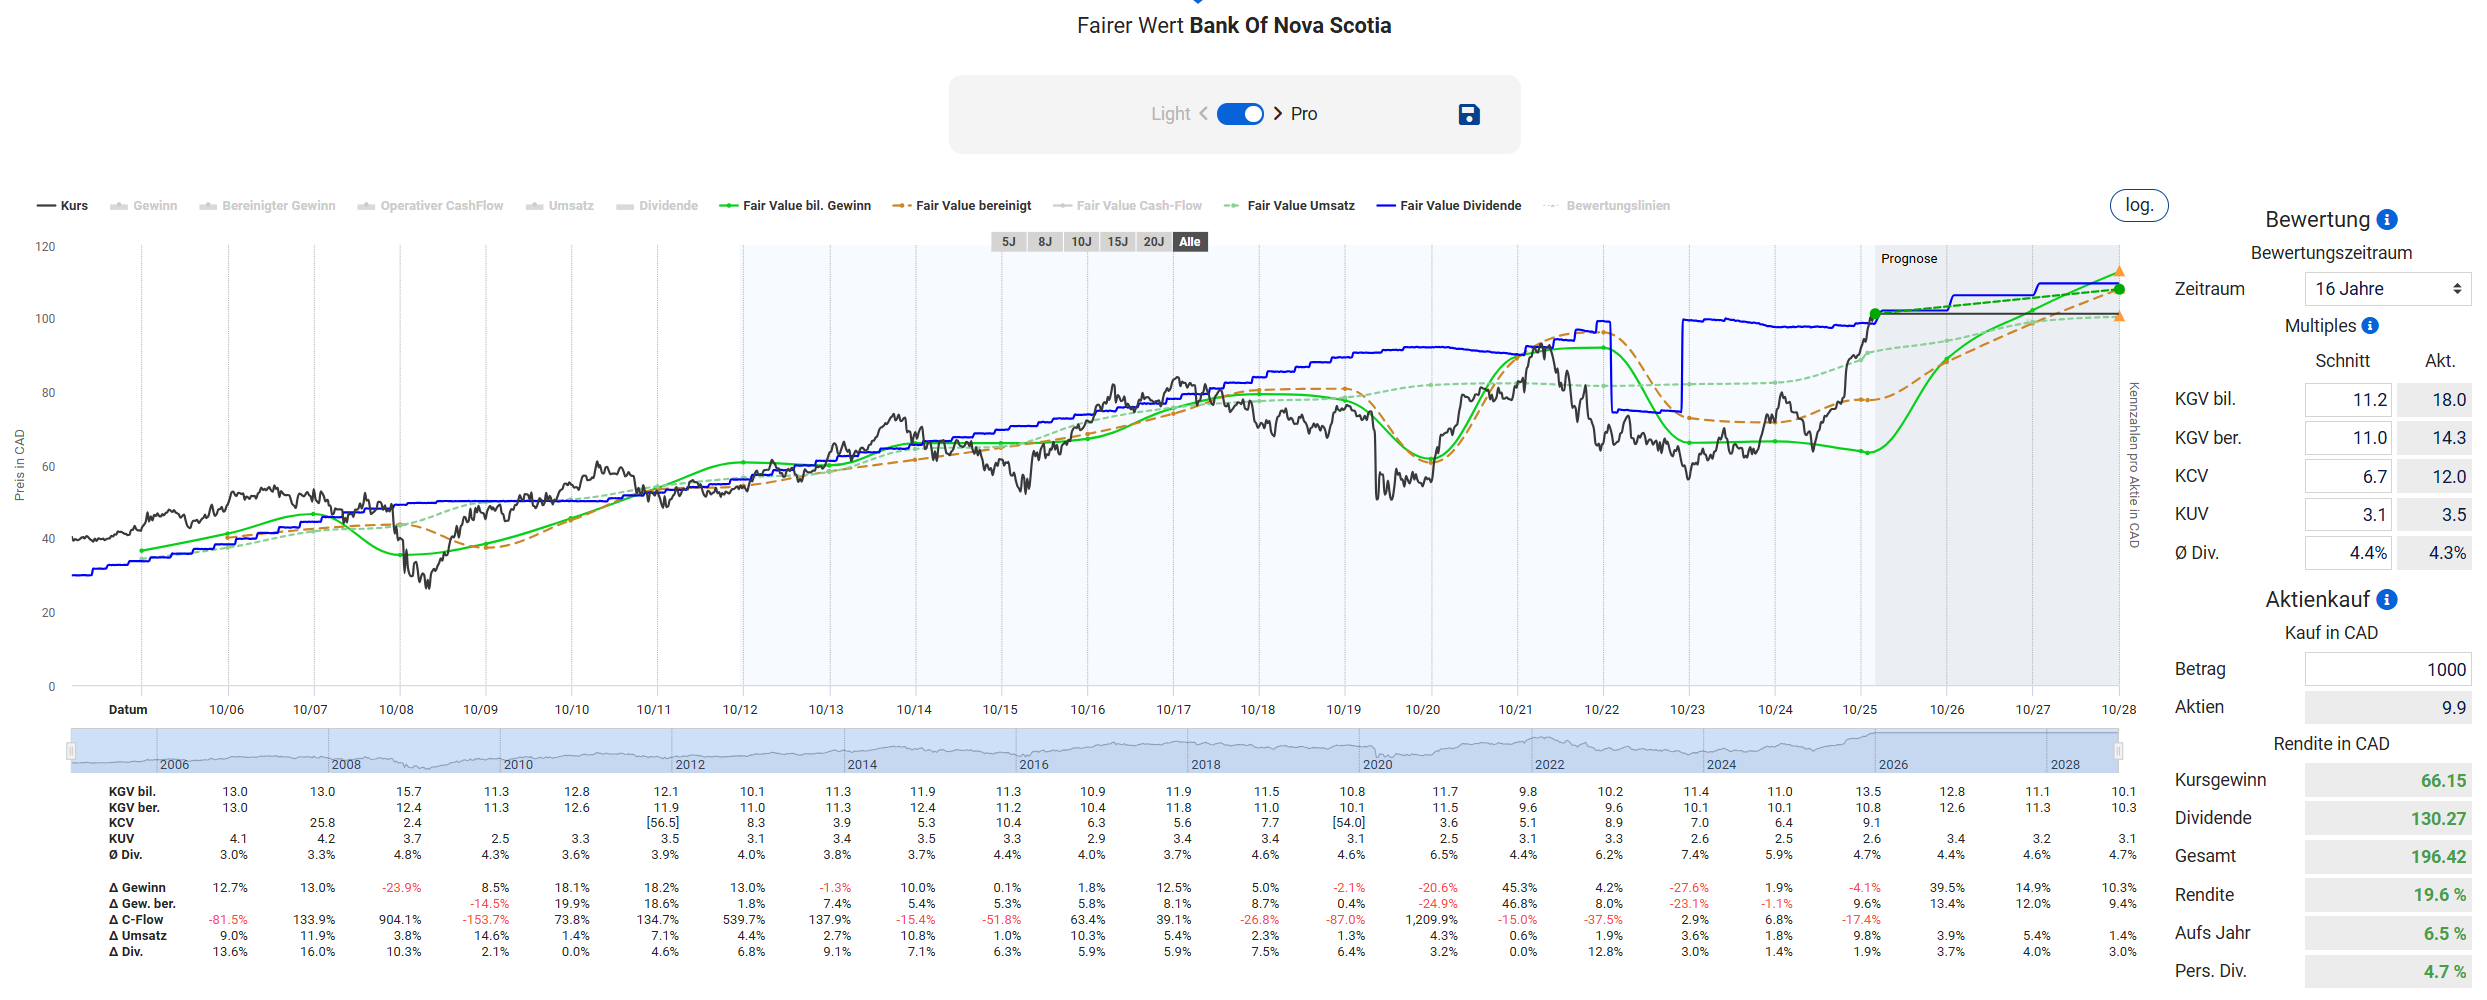Click the log. scale button
Viewport: 2487px width, 1000px height.
[2138, 205]
